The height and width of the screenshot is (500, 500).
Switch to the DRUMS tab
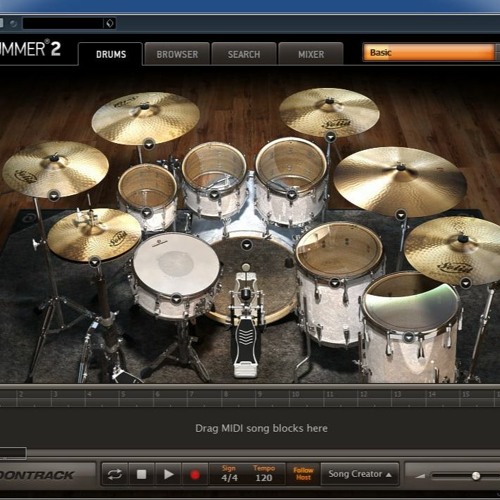point(111,54)
